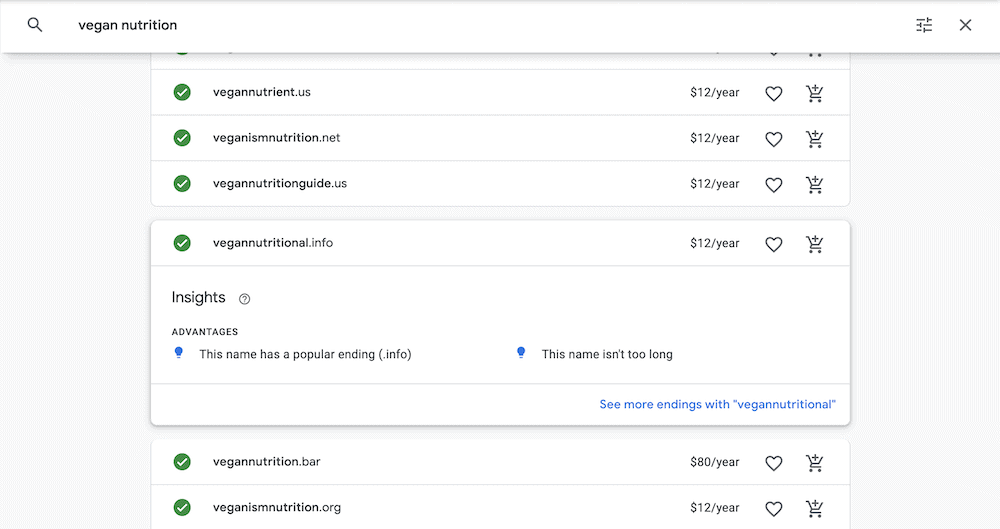
Task: Click the $12/year price for vegannutritionguide.us
Action: pos(714,184)
